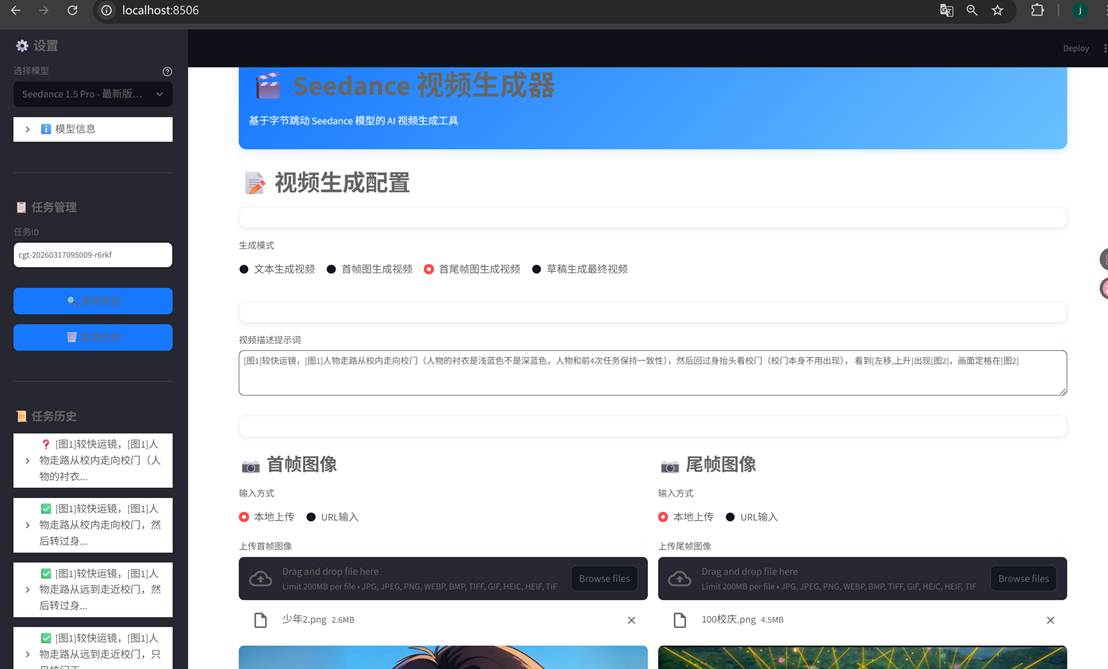The image size is (1108, 669).
Task: Click Browse files for the first frame image
Action: pos(604,579)
